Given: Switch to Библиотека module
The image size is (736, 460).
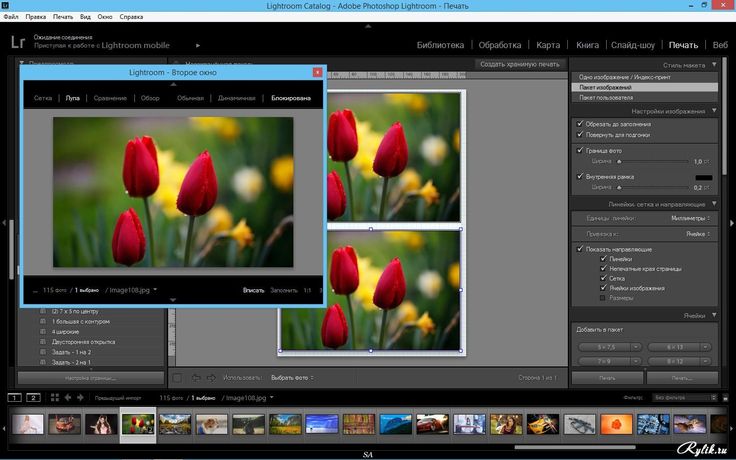Looking at the screenshot, I should point(440,45).
